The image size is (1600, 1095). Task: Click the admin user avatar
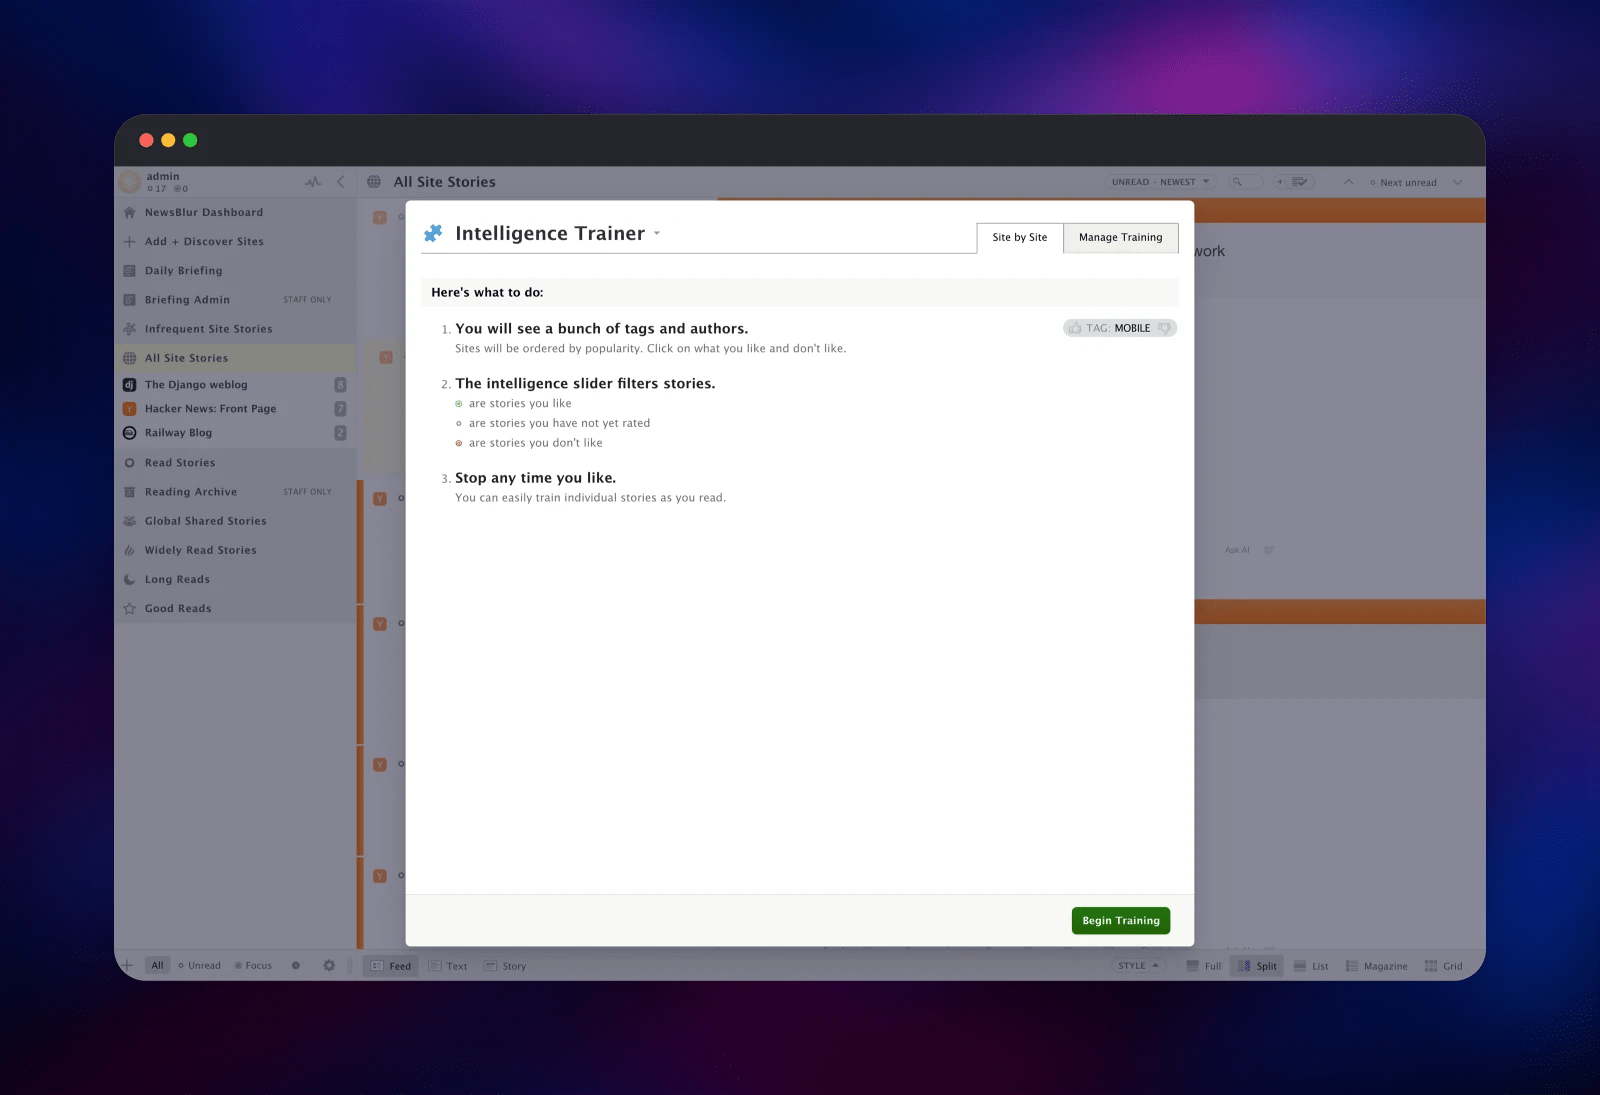[x=130, y=181]
